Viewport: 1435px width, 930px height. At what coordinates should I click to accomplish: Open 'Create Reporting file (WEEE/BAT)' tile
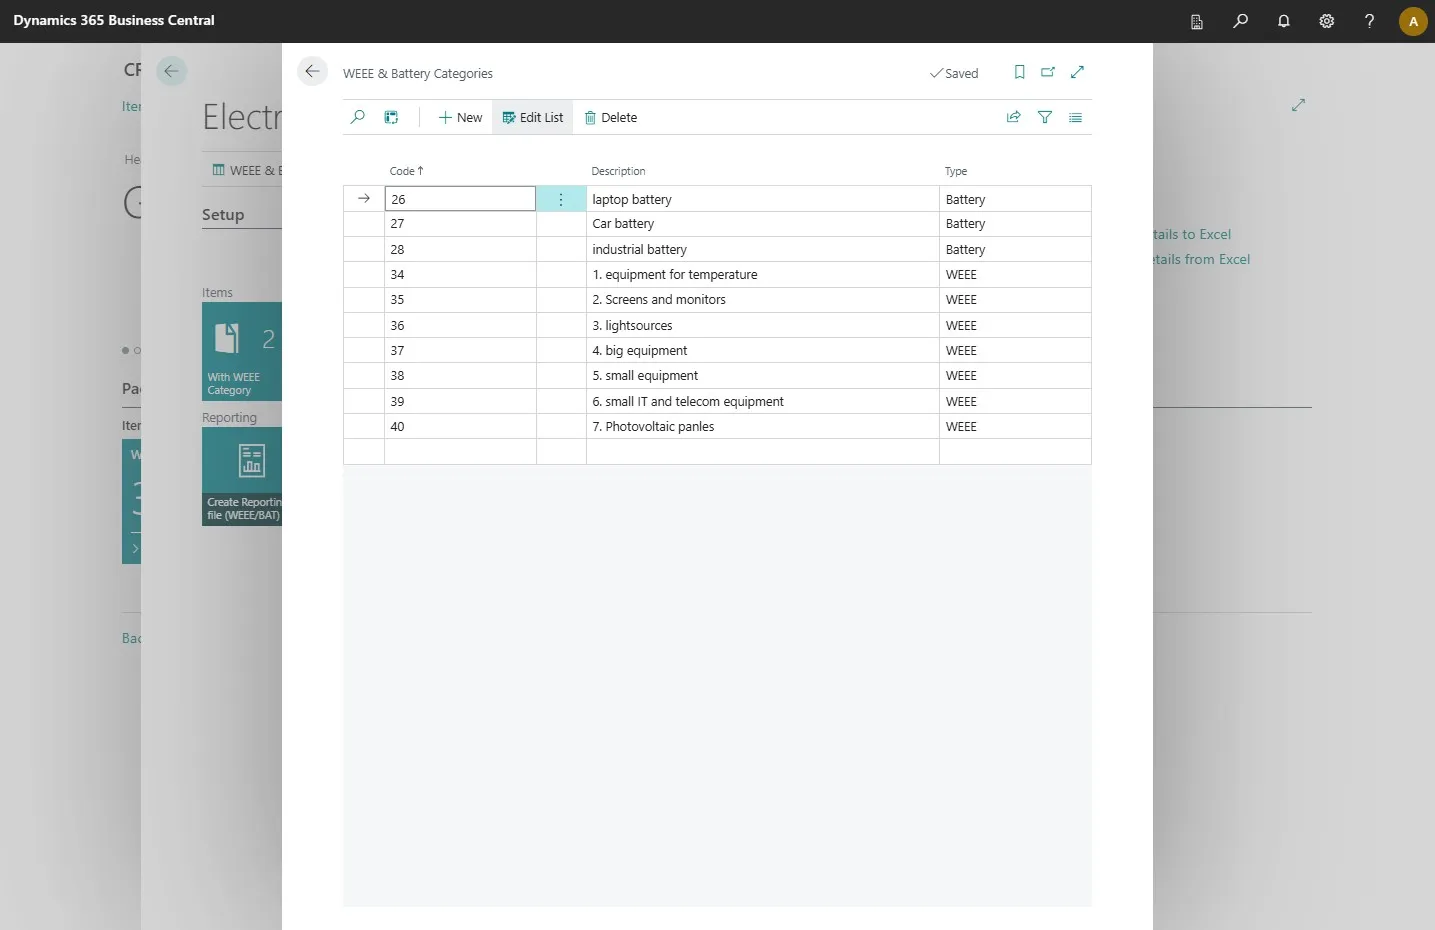click(x=242, y=476)
